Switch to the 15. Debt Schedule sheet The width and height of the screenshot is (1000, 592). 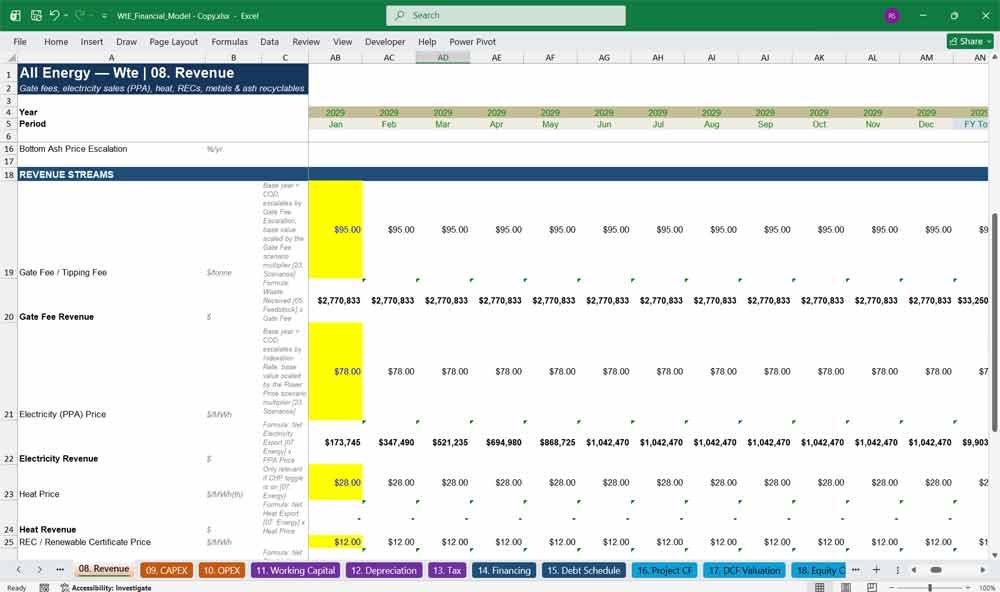pyautogui.click(x=584, y=570)
